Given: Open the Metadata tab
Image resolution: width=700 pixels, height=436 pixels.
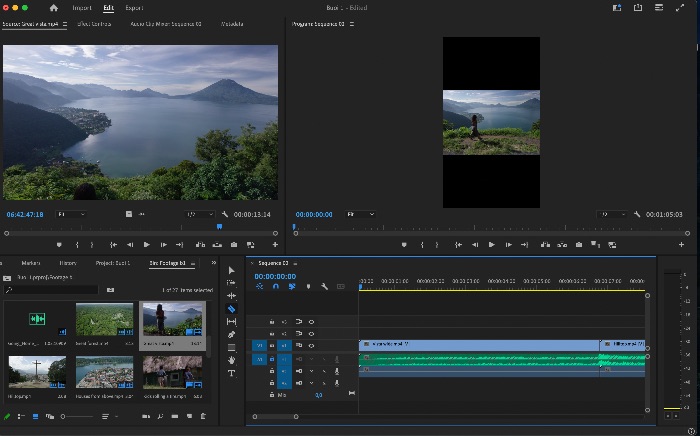Looking at the screenshot, I should (x=232, y=24).
